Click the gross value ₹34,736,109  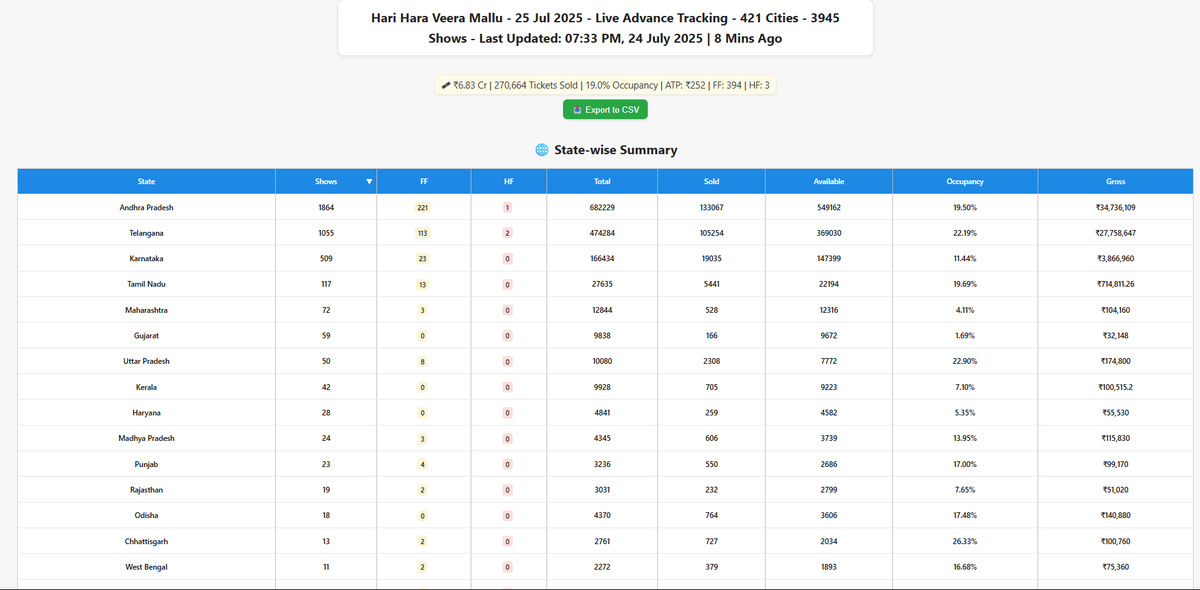click(1116, 207)
